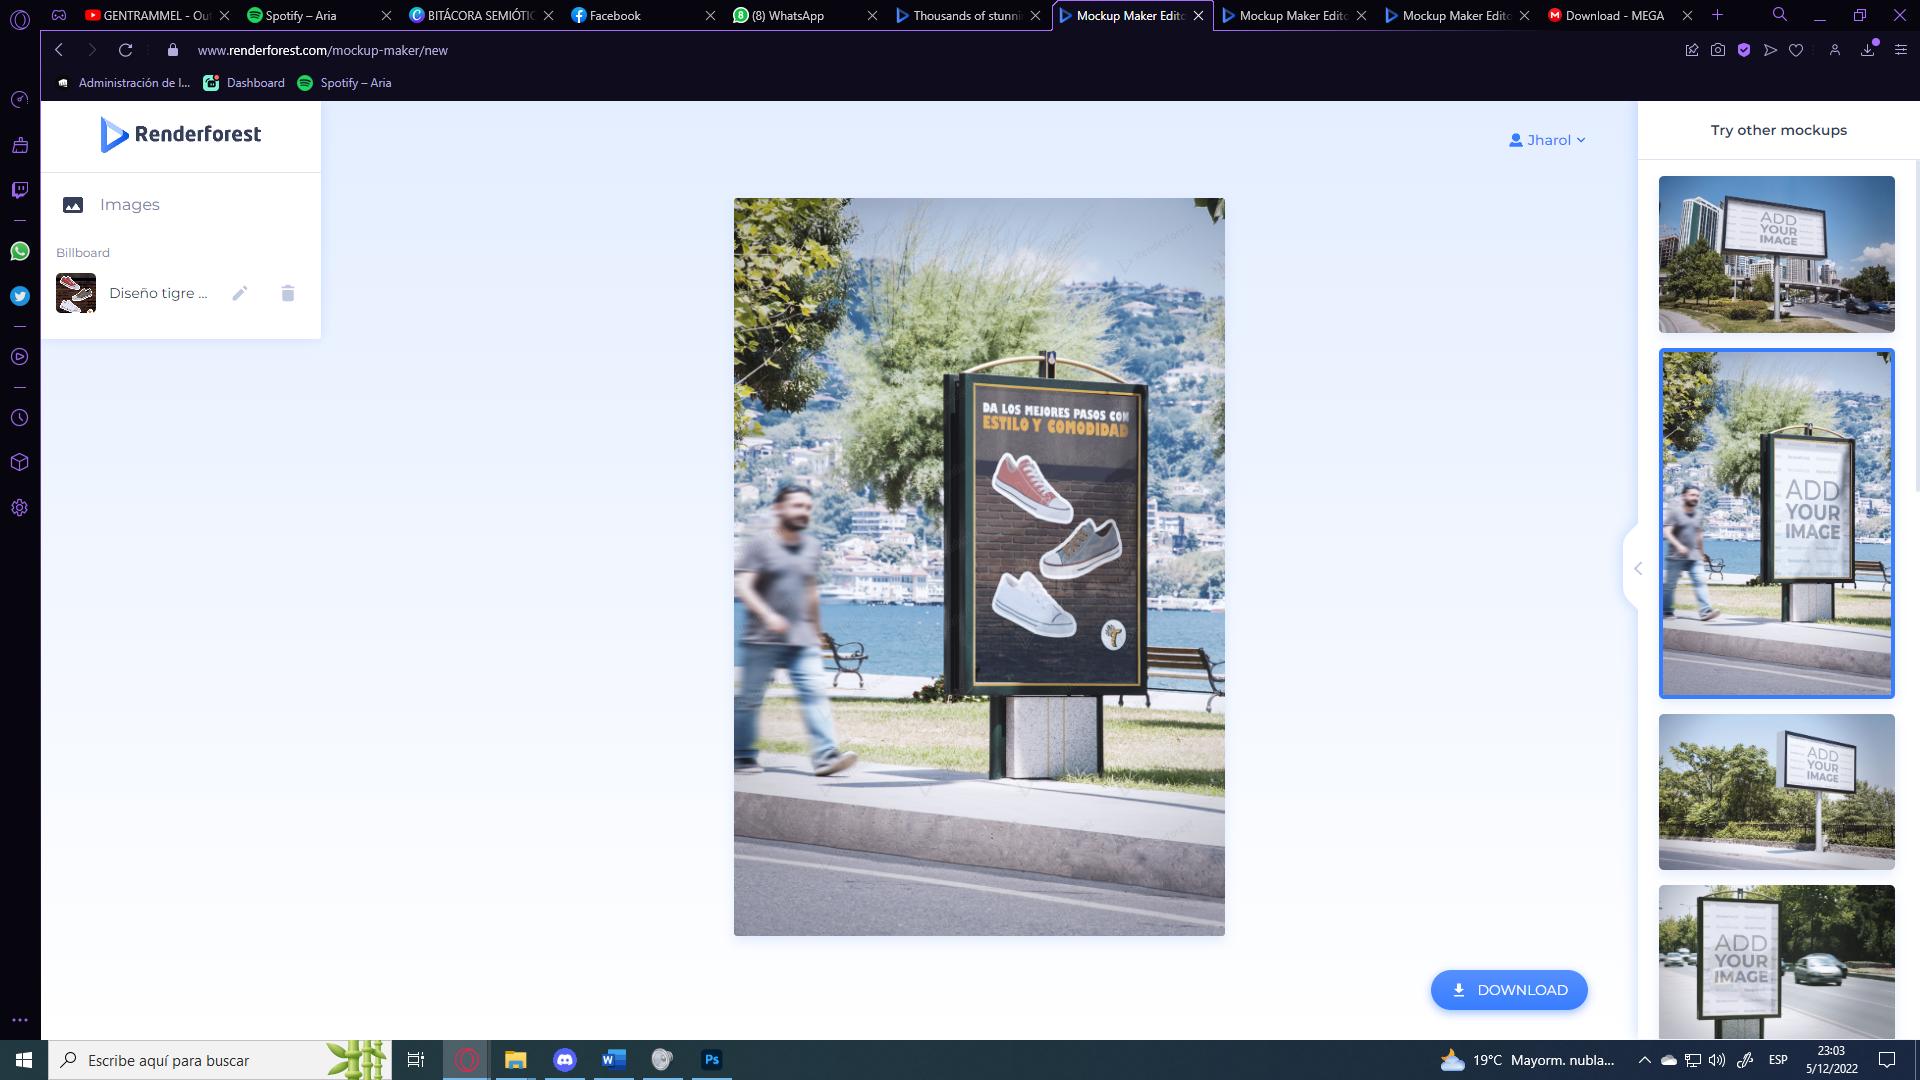This screenshot has width=1920, height=1080.
Task: Open the Renderforest logo home link
Action: pos(181,134)
